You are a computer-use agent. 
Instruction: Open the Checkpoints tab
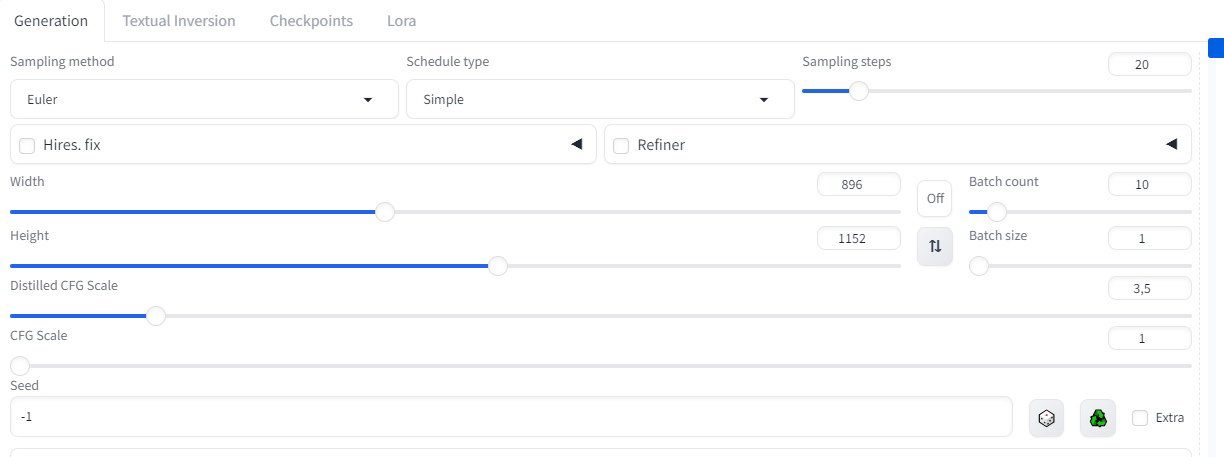[x=311, y=21]
